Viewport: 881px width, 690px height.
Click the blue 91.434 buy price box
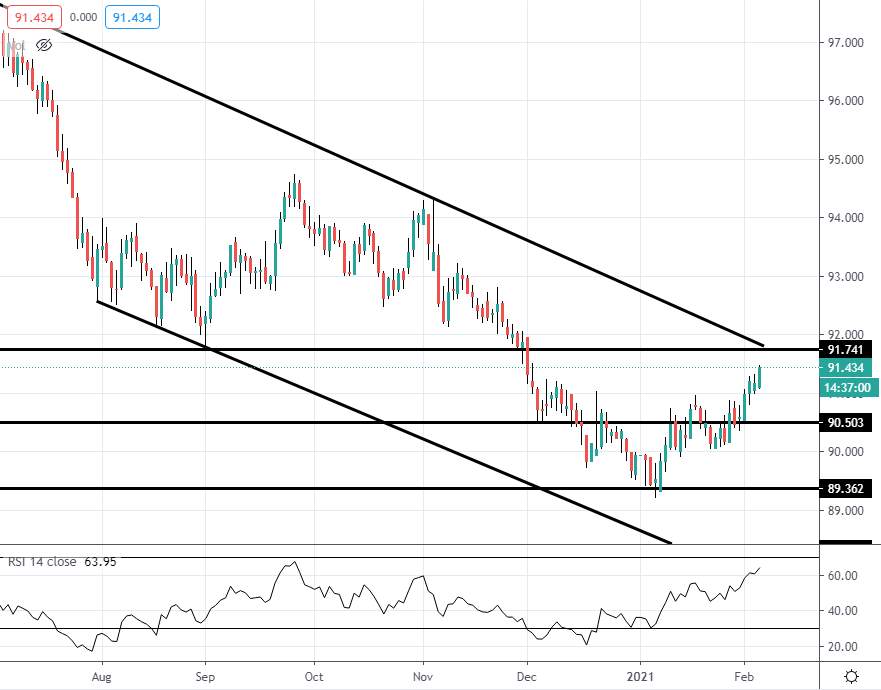point(132,17)
